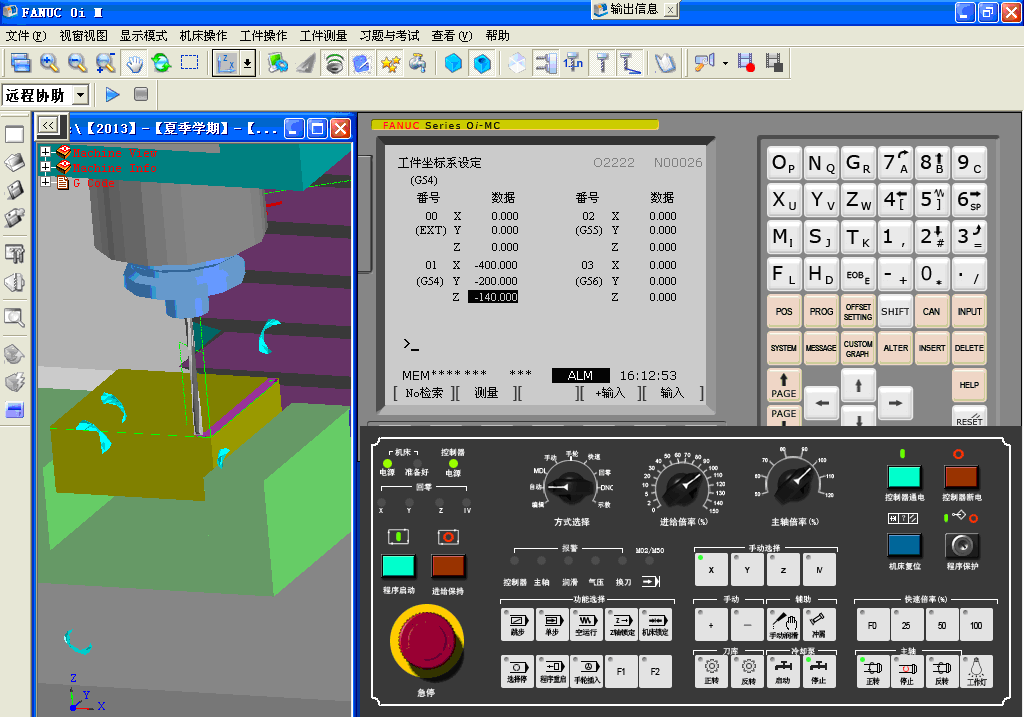Open the 工件测量 menu

coord(323,35)
